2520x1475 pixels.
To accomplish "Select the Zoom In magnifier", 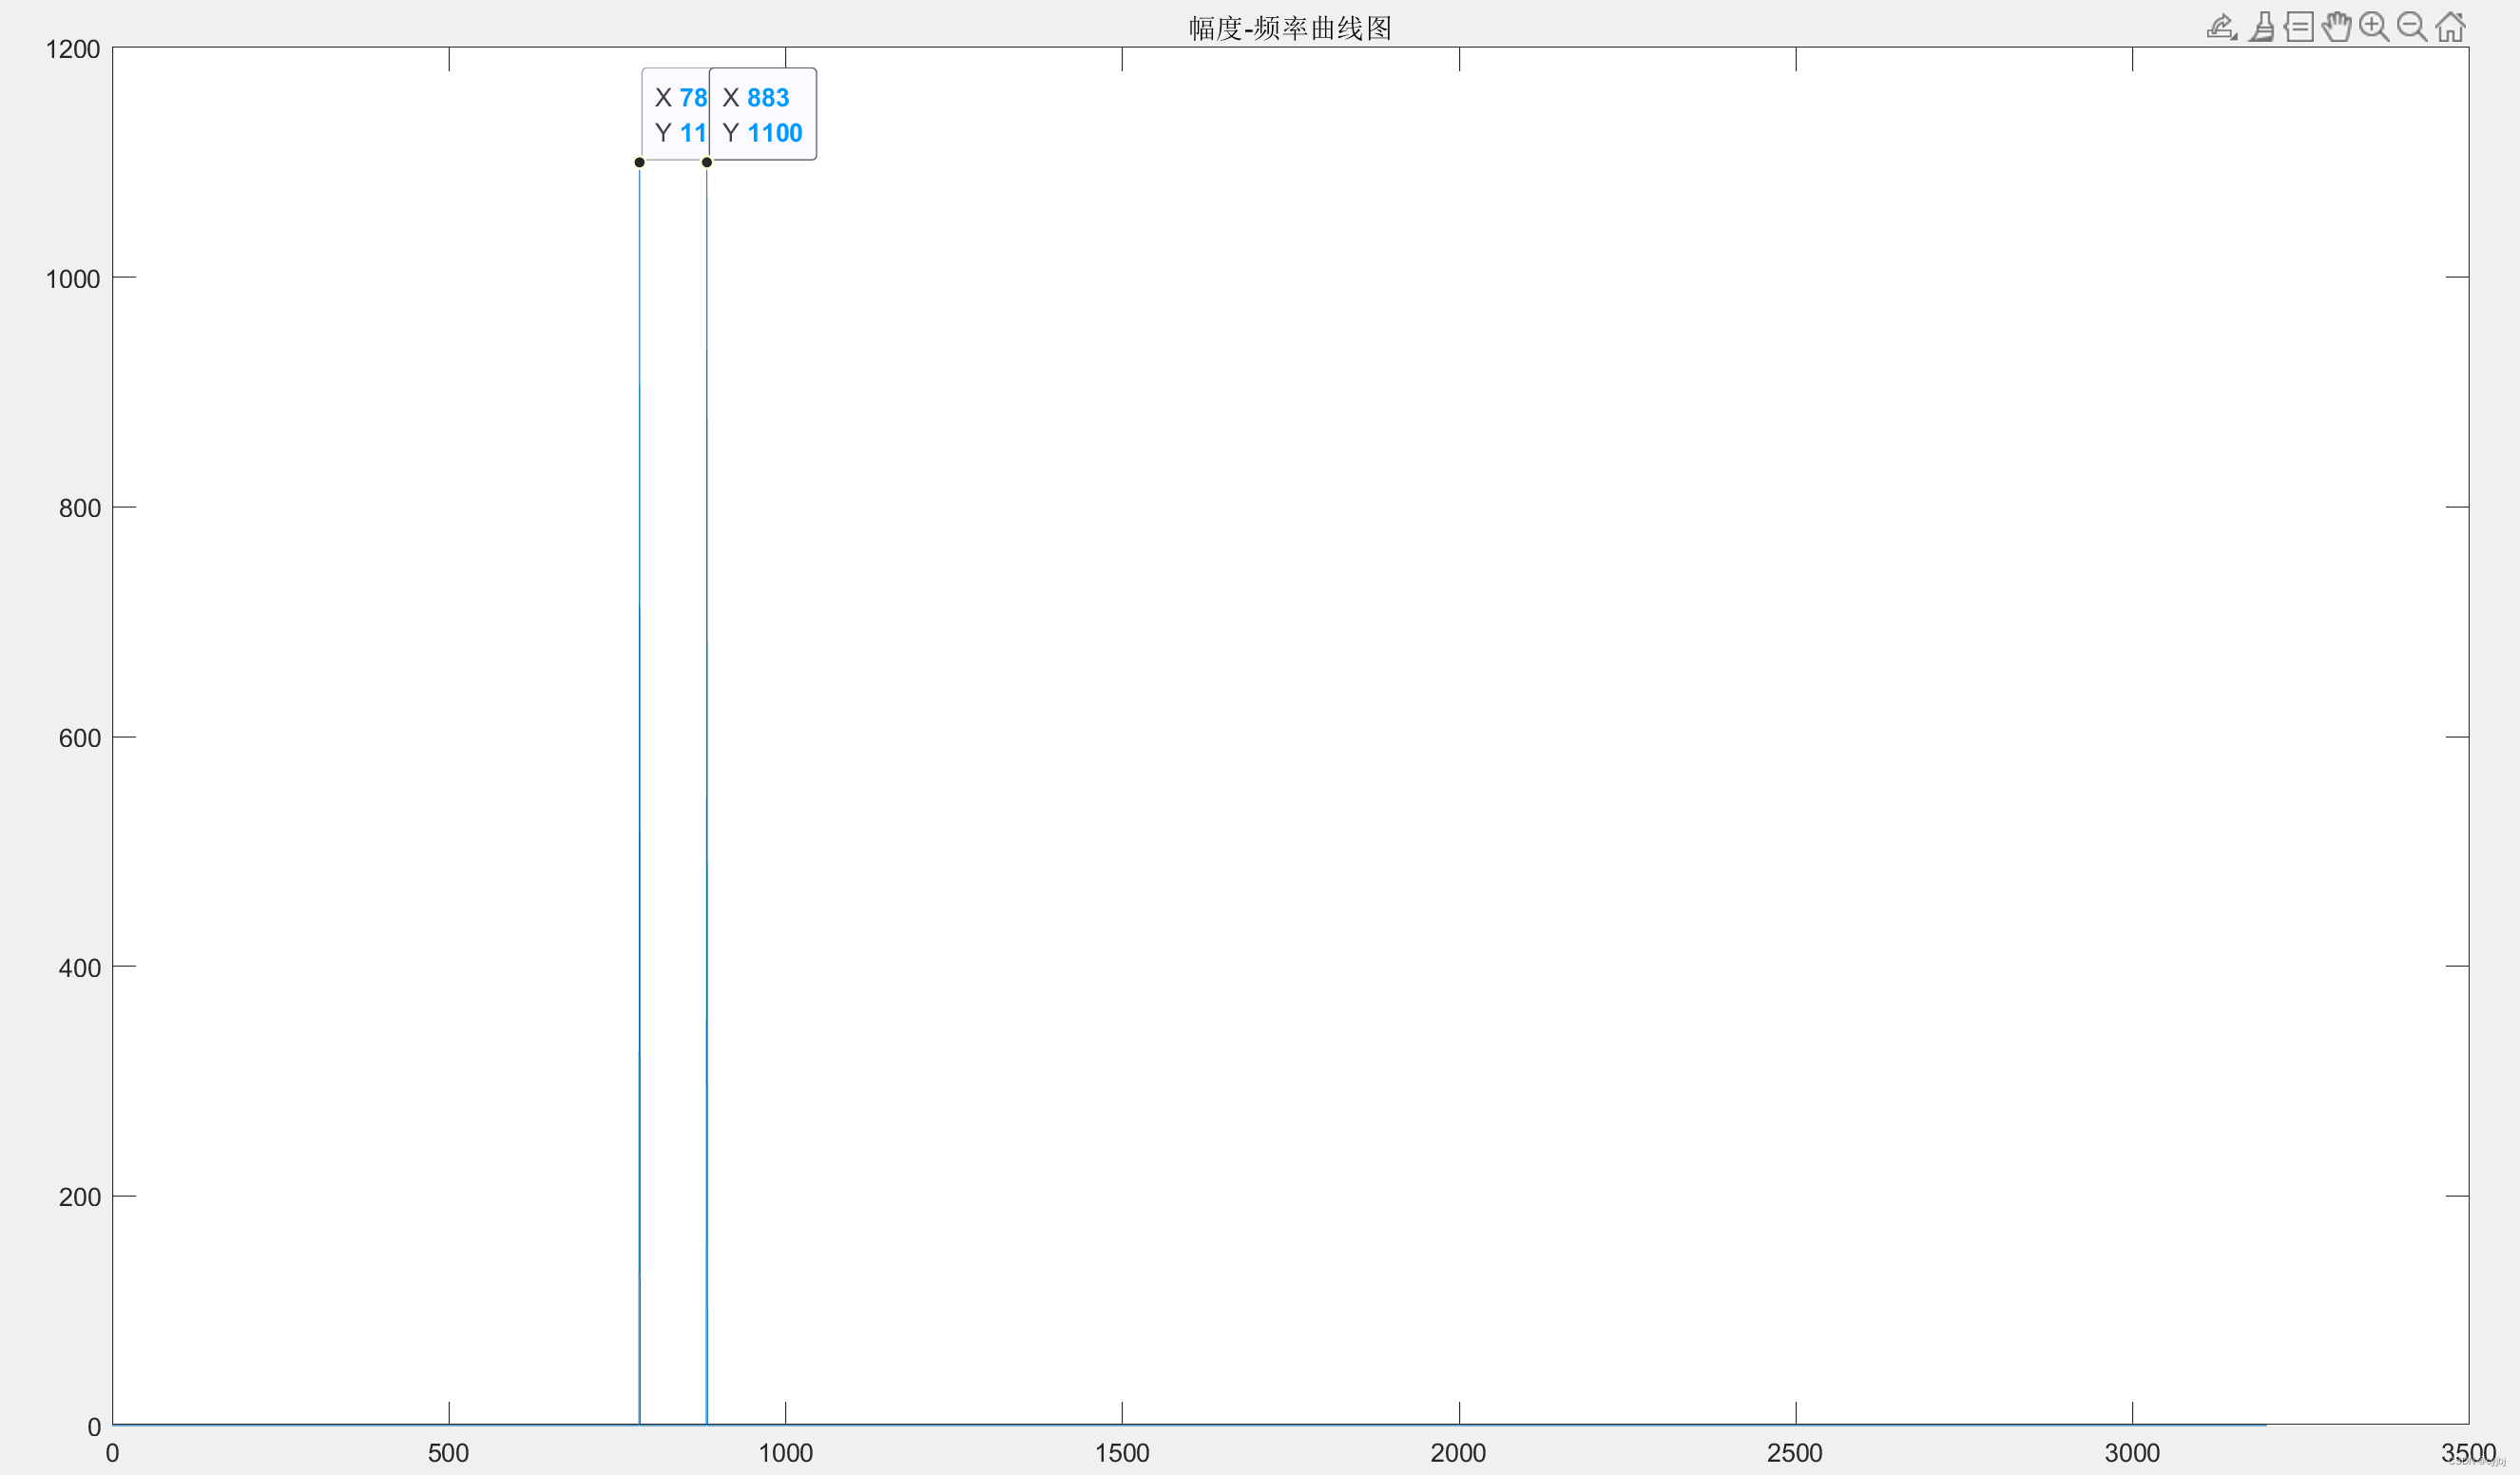I will 2374,27.
